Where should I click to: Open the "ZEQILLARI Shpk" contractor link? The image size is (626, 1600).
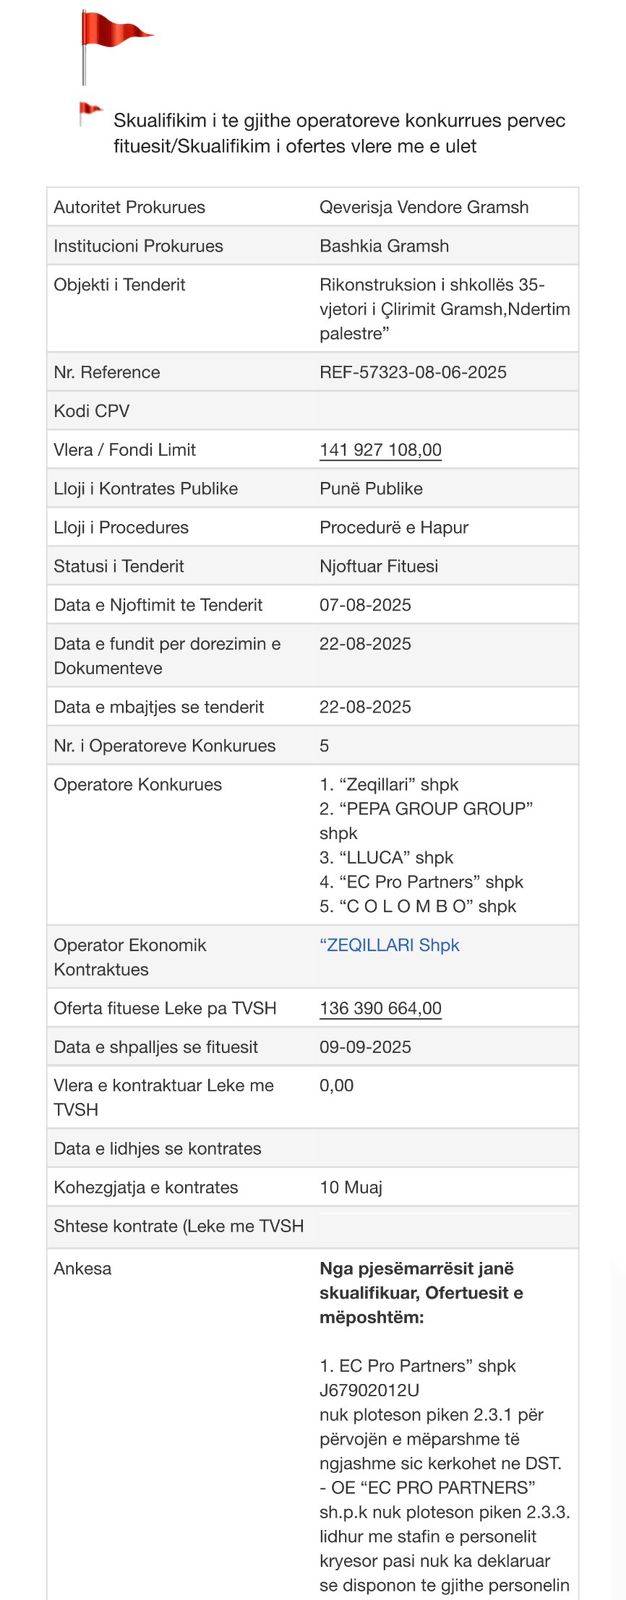coord(390,945)
